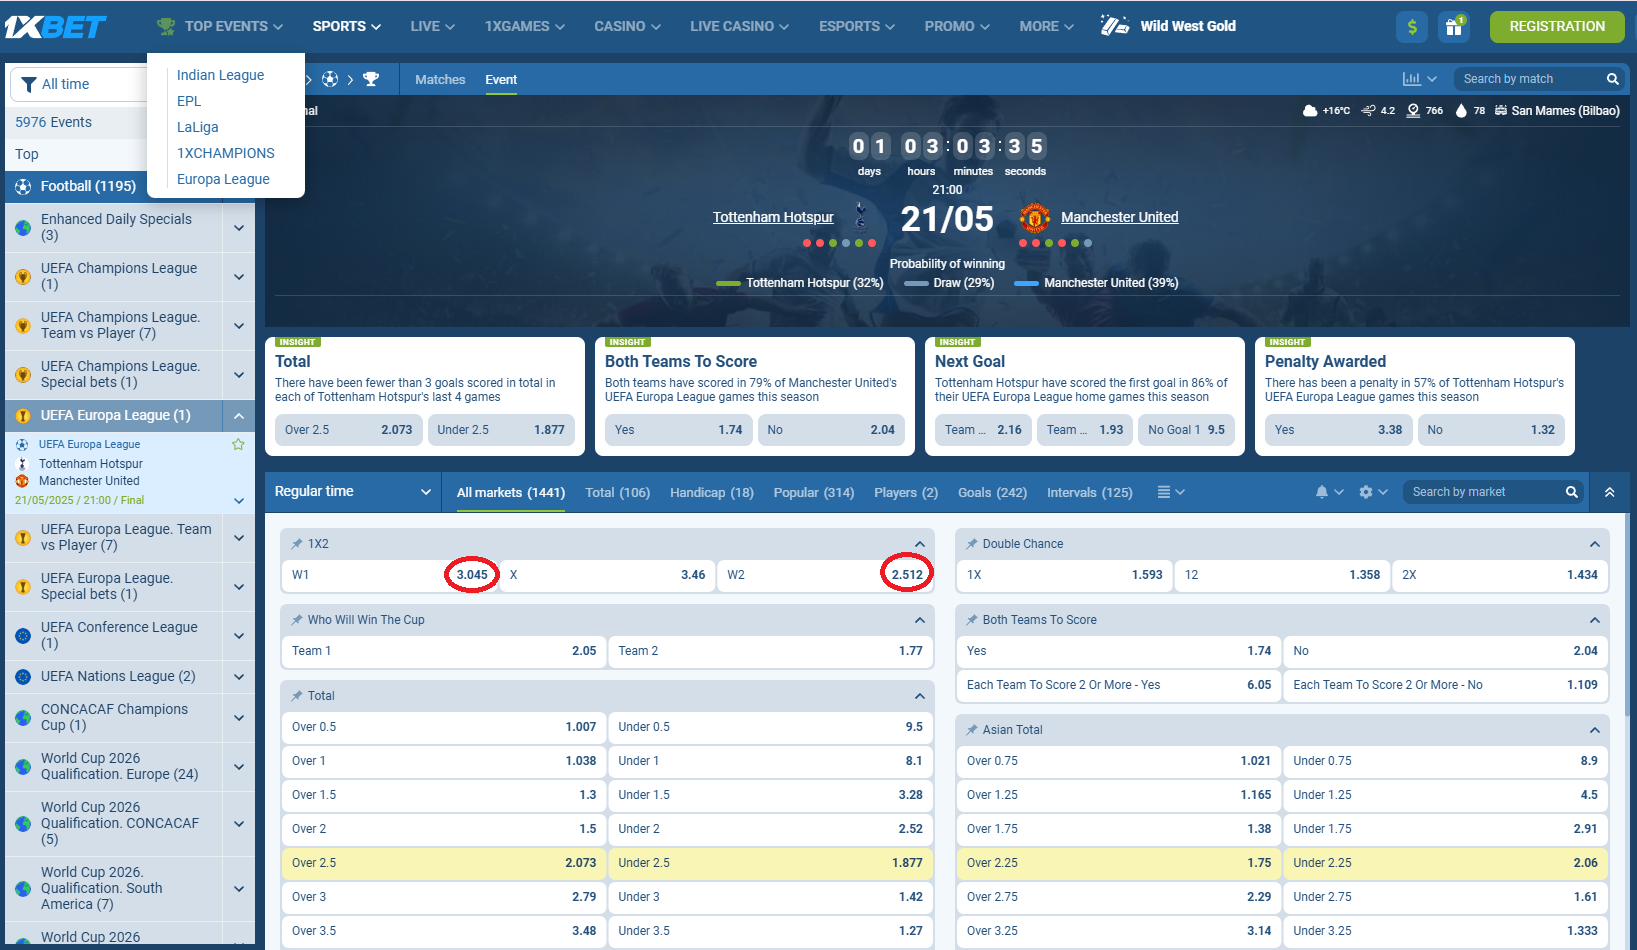Select the Popular (314) tab
The image size is (1637, 950).
(814, 493)
